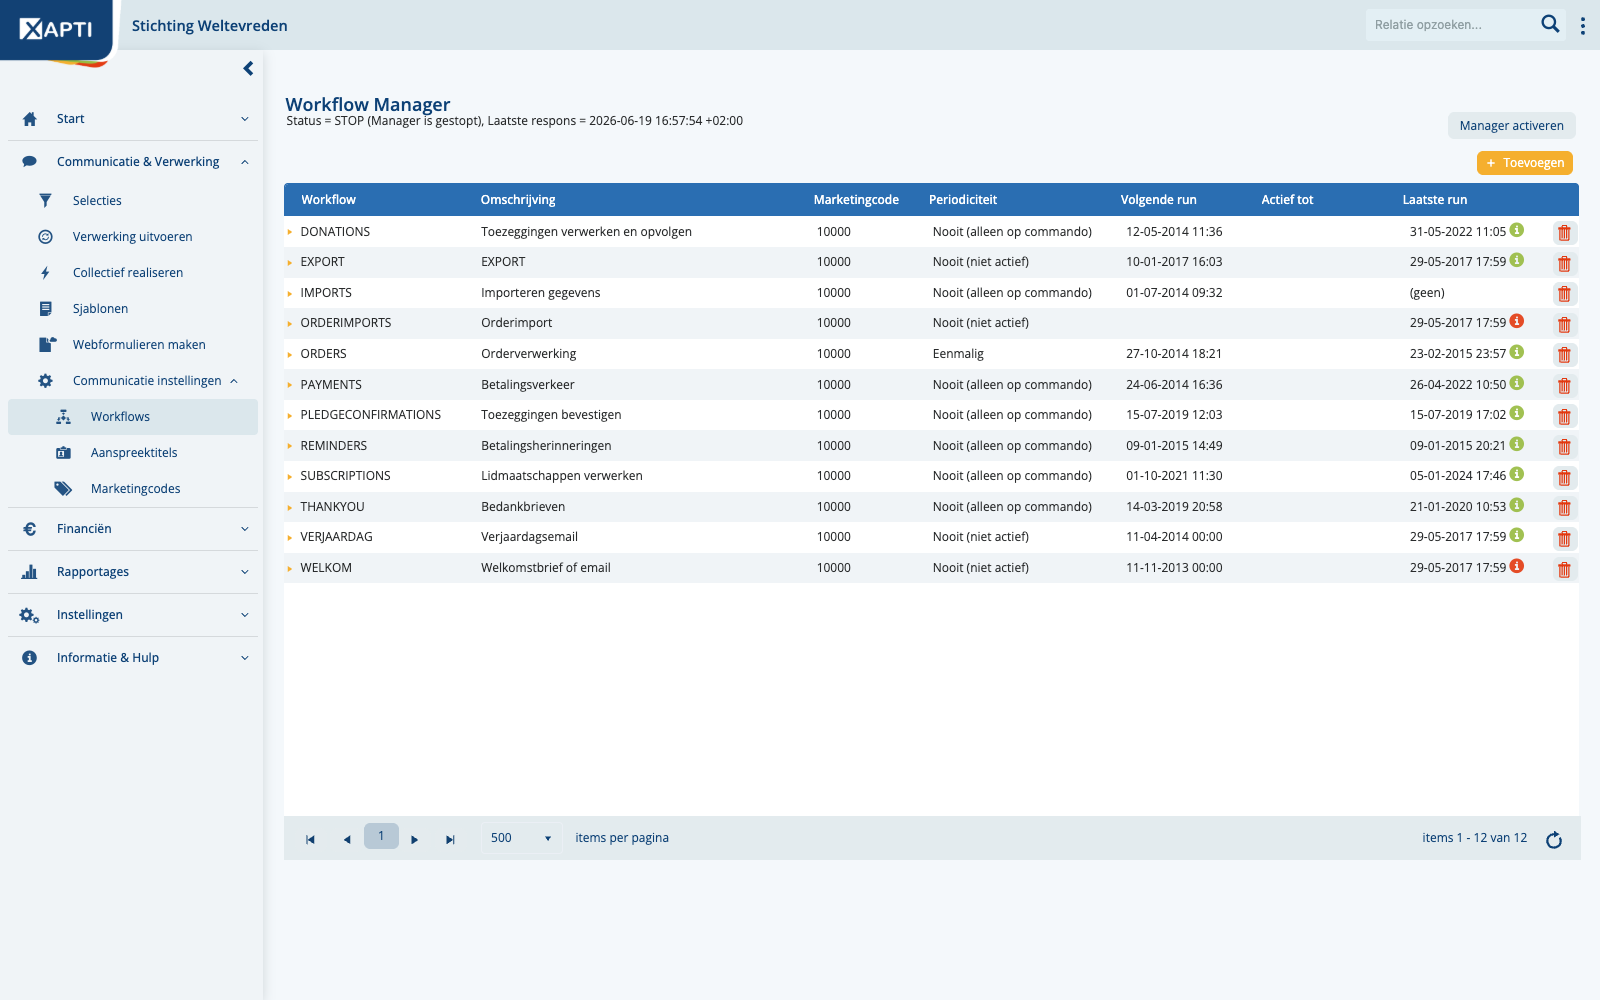
Task: Sort by Marketingcode column header
Action: point(856,200)
